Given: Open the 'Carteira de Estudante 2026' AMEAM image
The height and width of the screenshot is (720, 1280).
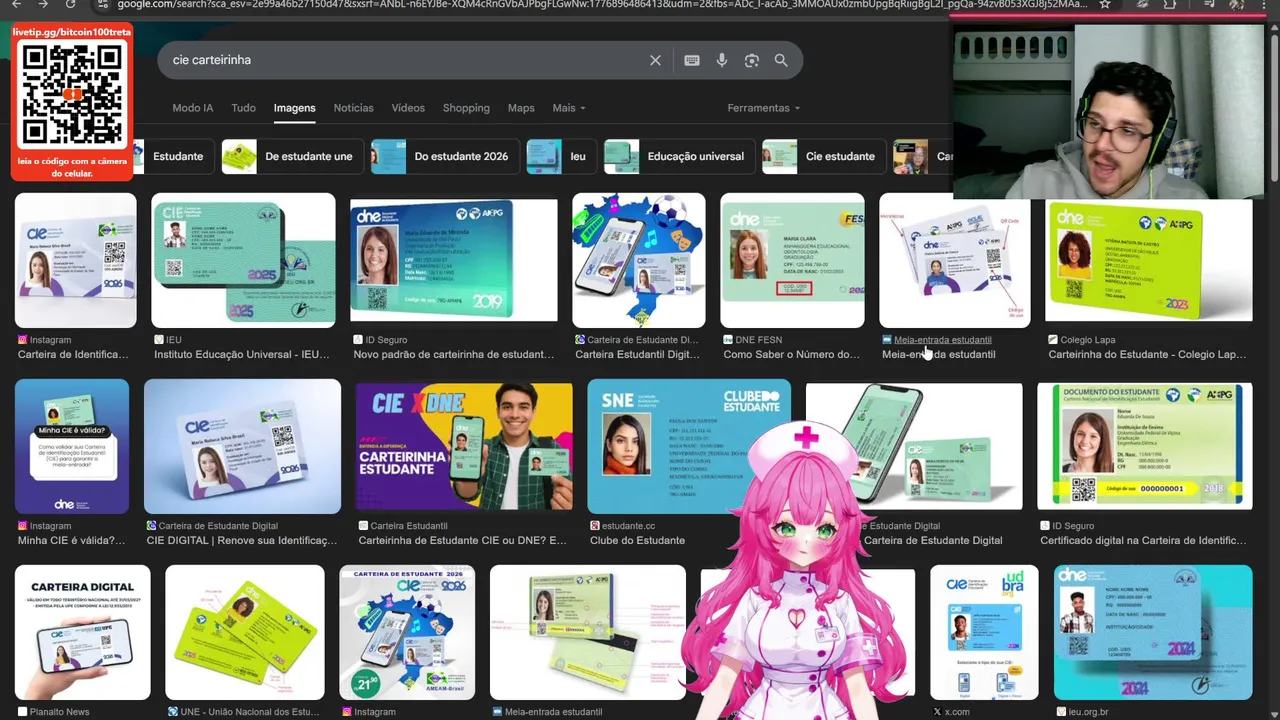Looking at the screenshot, I should (x=407, y=632).
